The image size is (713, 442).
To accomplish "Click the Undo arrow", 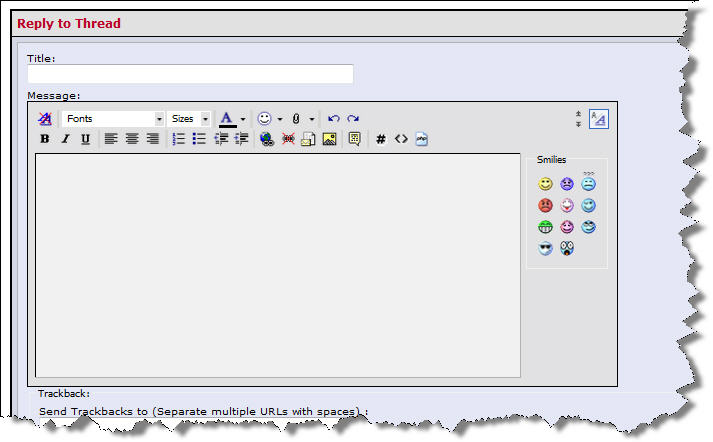I will (333, 119).
